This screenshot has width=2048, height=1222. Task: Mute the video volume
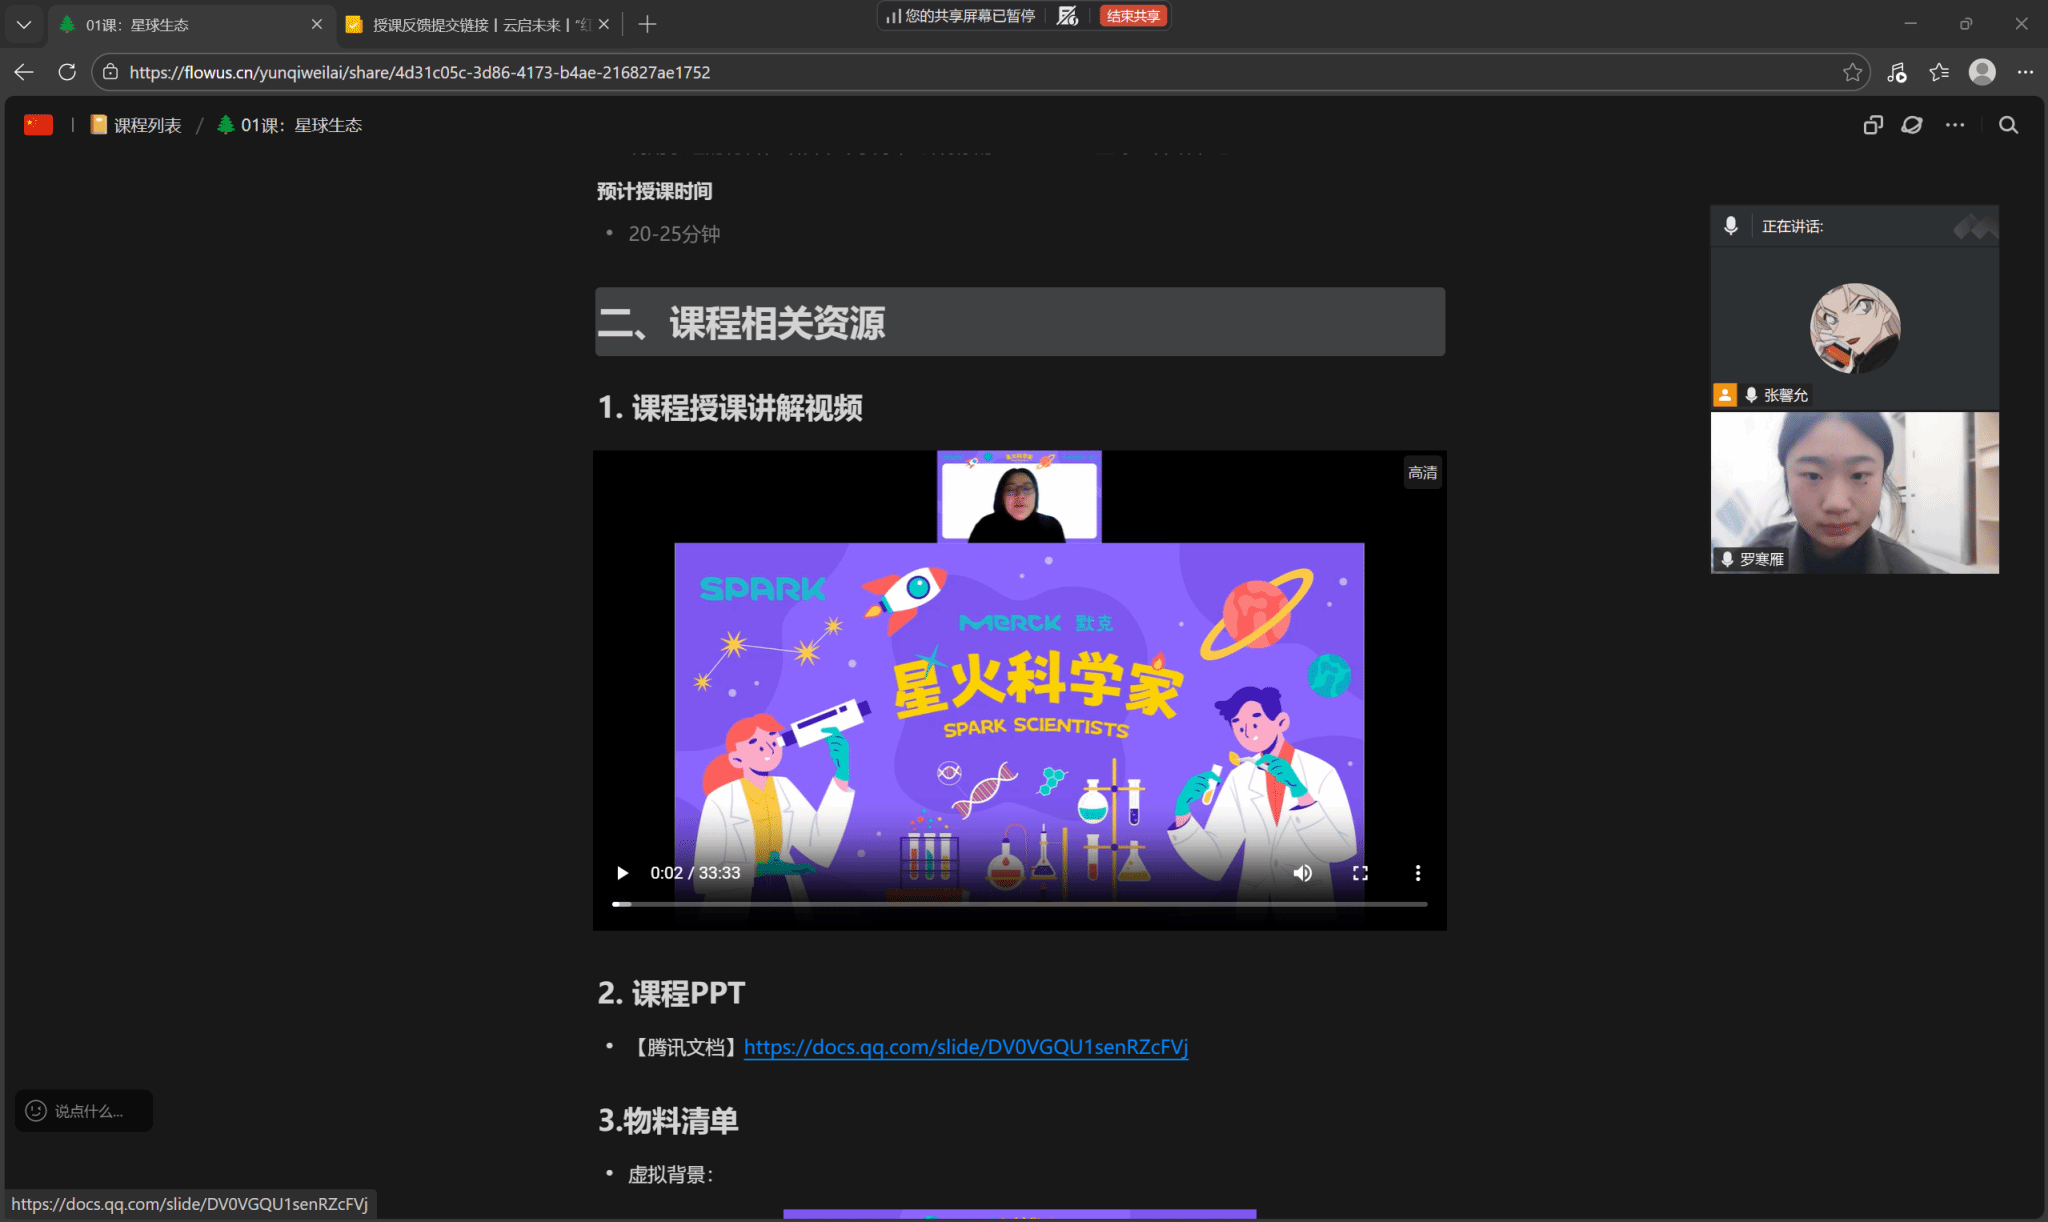pyautogui.click(x=1302, y=873)
